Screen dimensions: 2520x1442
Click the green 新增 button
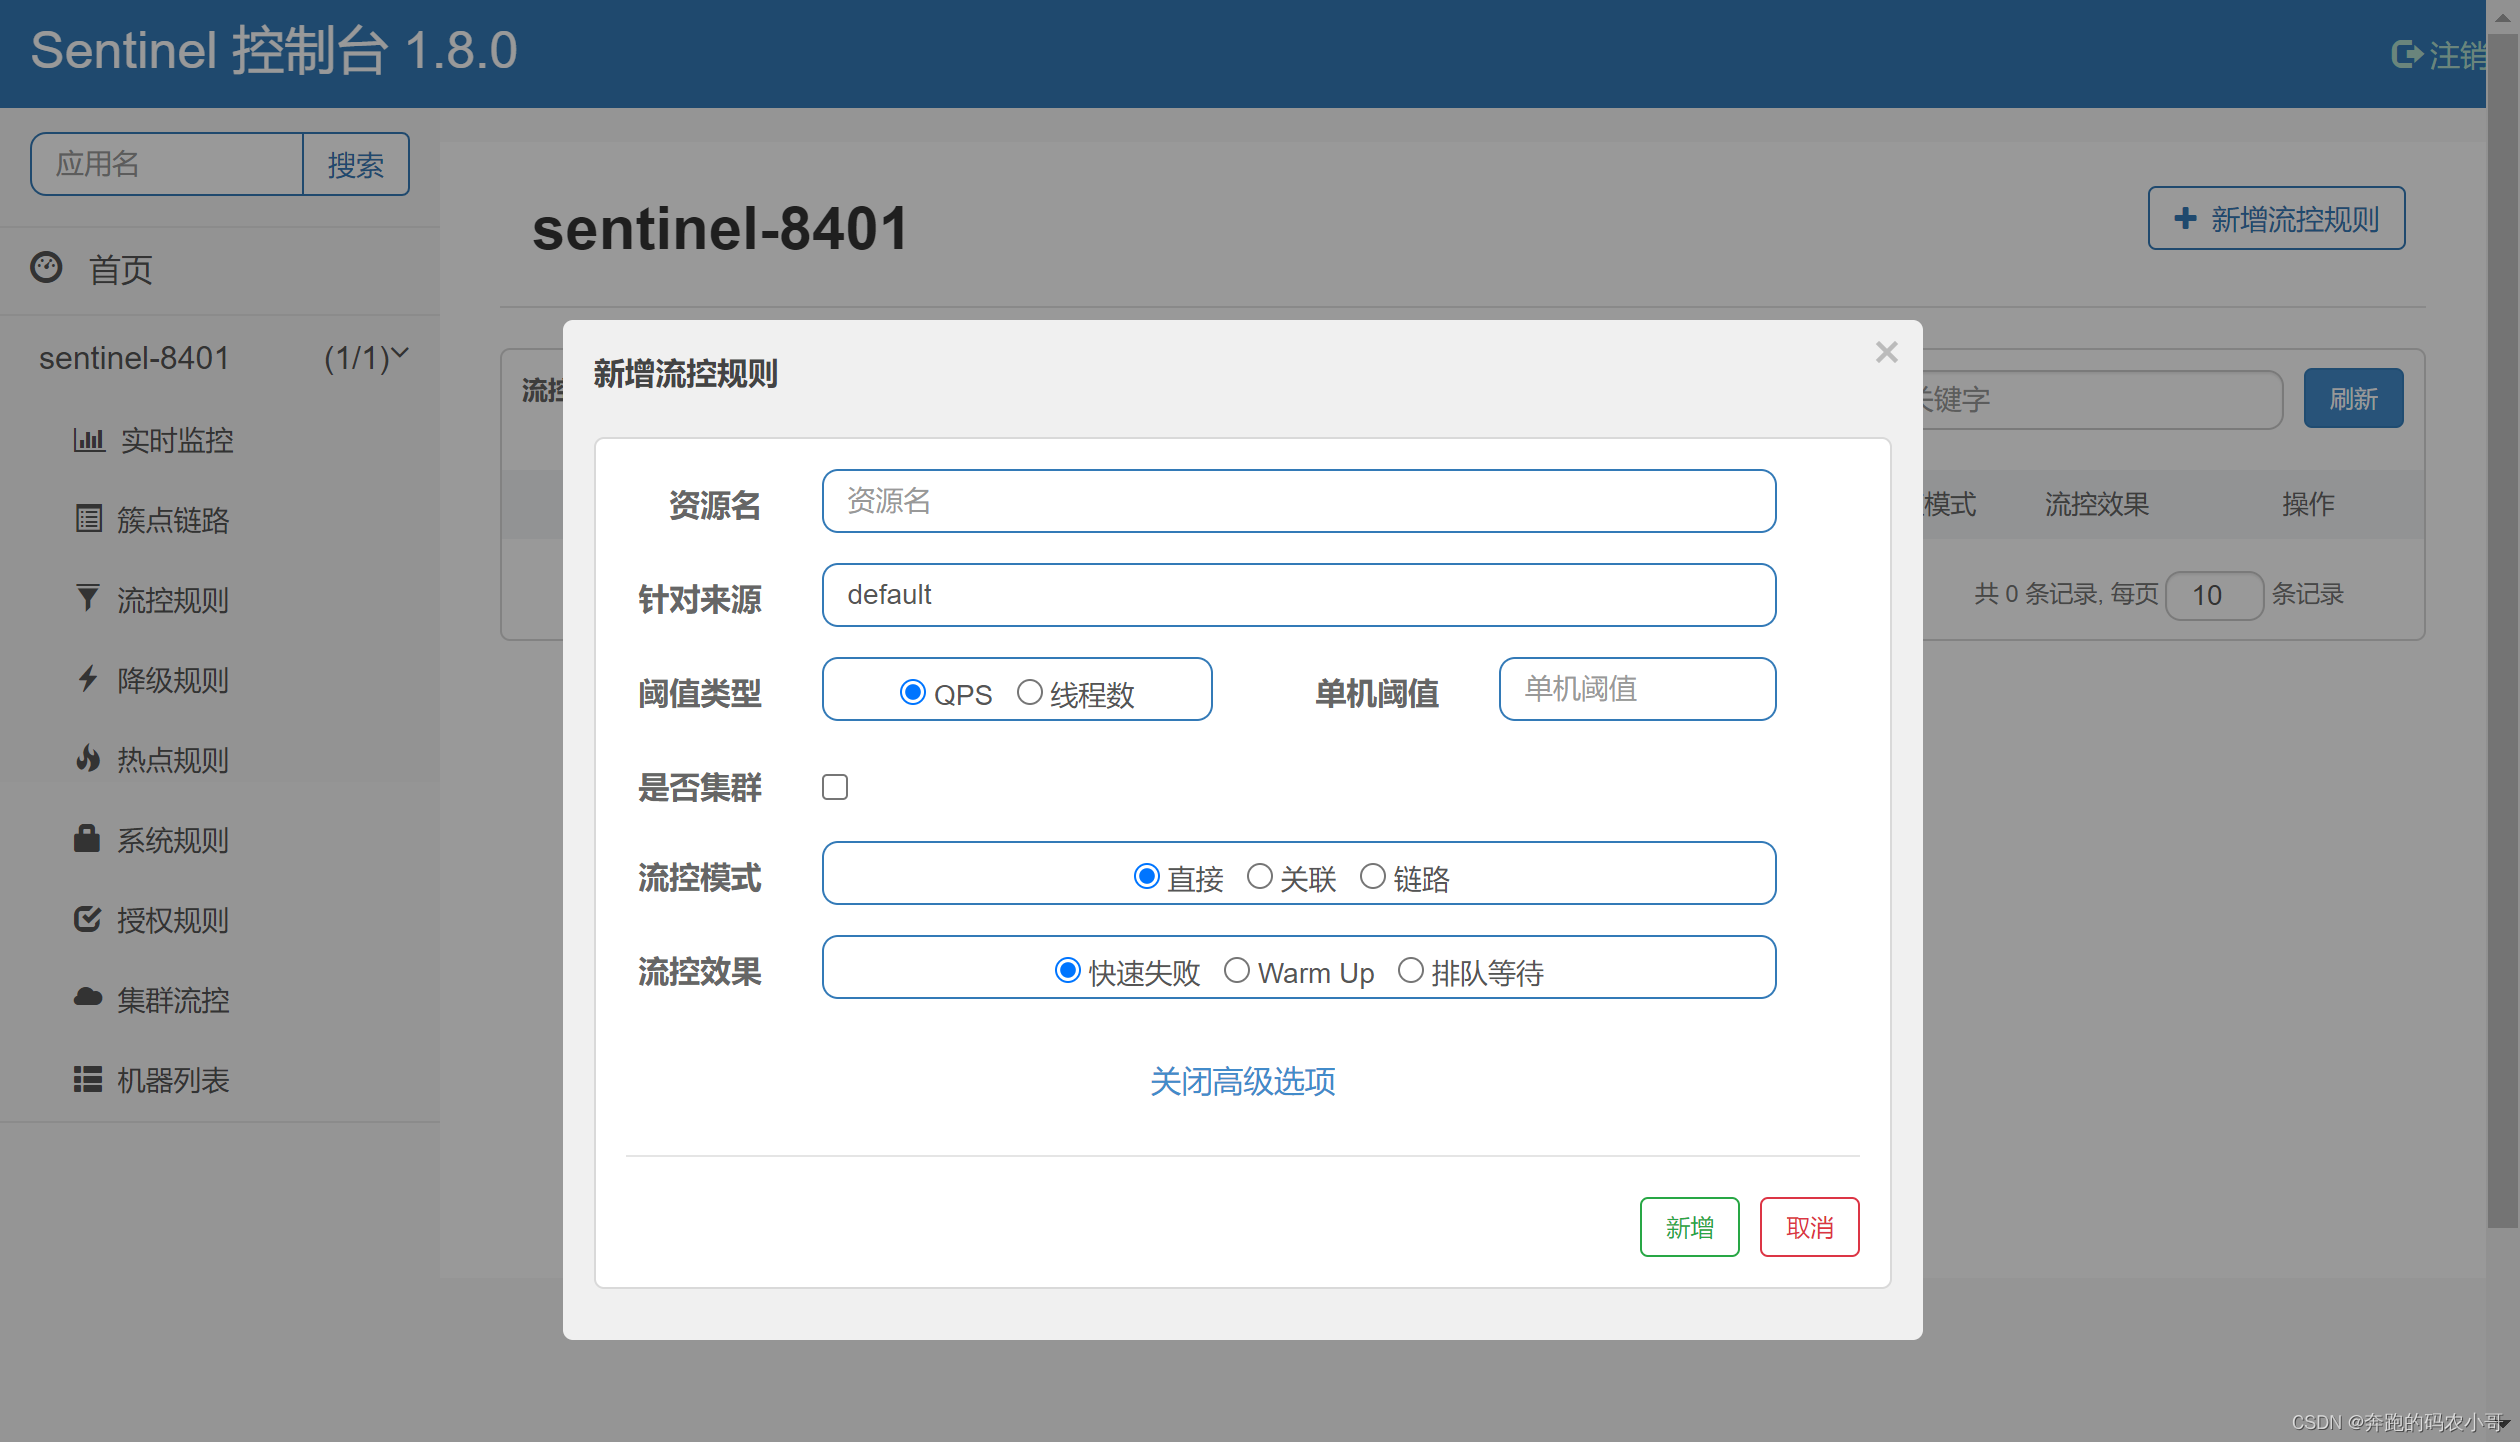click(1690, 1227)
